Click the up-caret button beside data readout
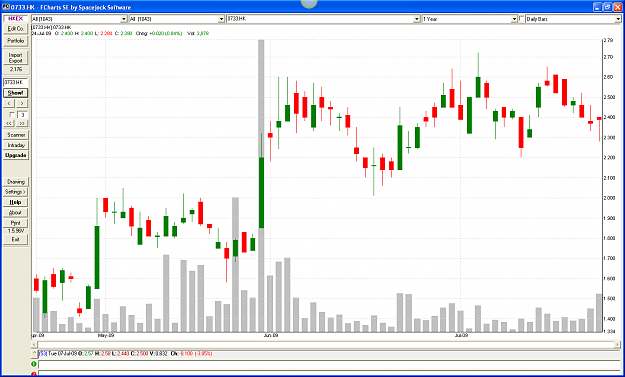Viewport: 625px width, 377px height. point(34,353)
